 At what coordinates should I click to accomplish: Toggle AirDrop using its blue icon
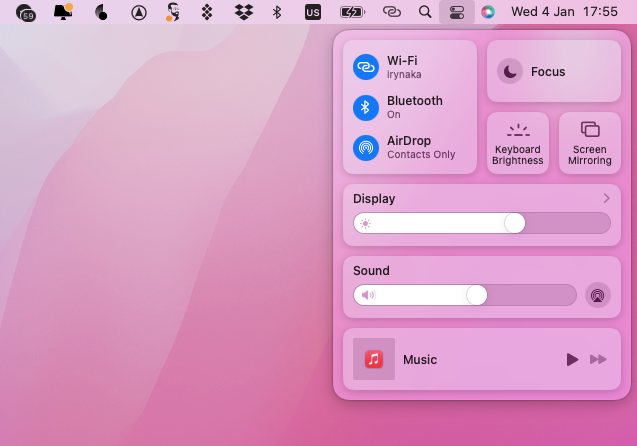point(366,148)
